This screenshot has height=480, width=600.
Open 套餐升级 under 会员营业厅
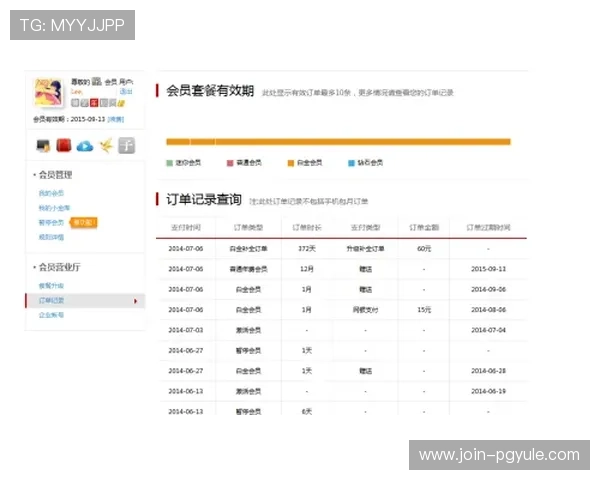[x=51, y=286]
